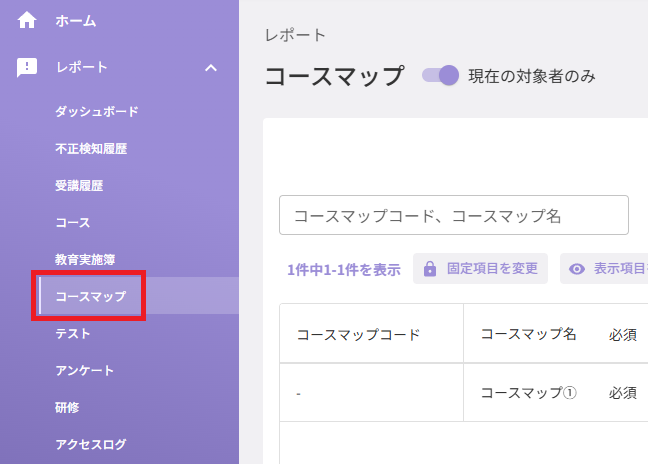Open アクセスログ in sidebar
This screenshot has width=648, height=464.
click(x=91, y=444)
